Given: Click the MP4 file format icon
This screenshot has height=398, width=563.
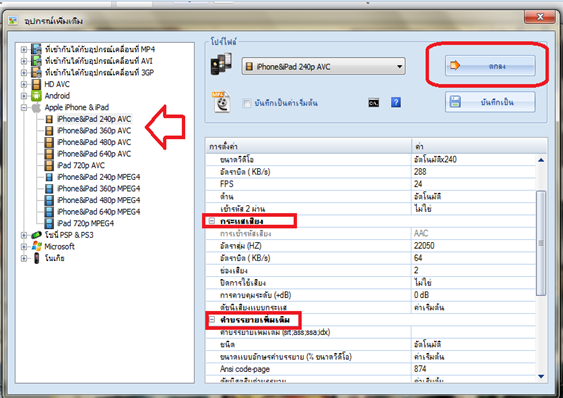Looking at the screenshot, I should (x=221, y=102).
